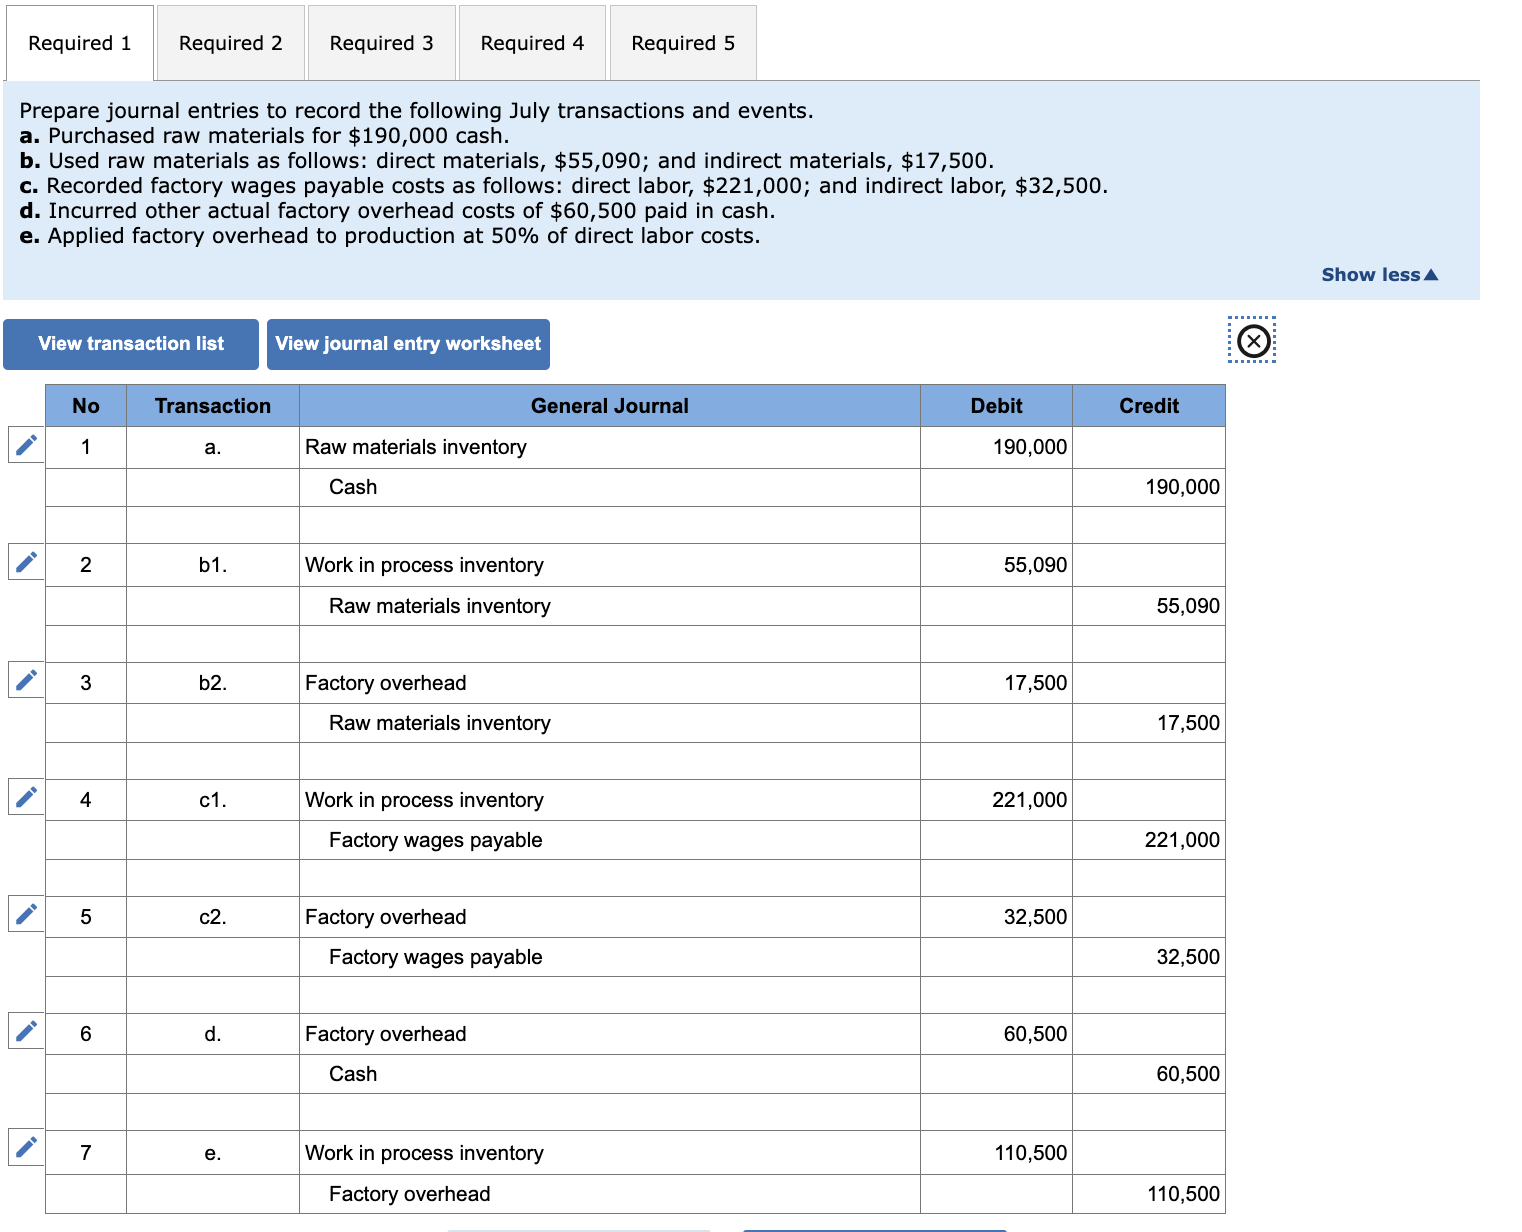This screenshot has width=1522, height=1232.
Task: Collapse instructions with Show less
Action: click(x=1379, y=275)
